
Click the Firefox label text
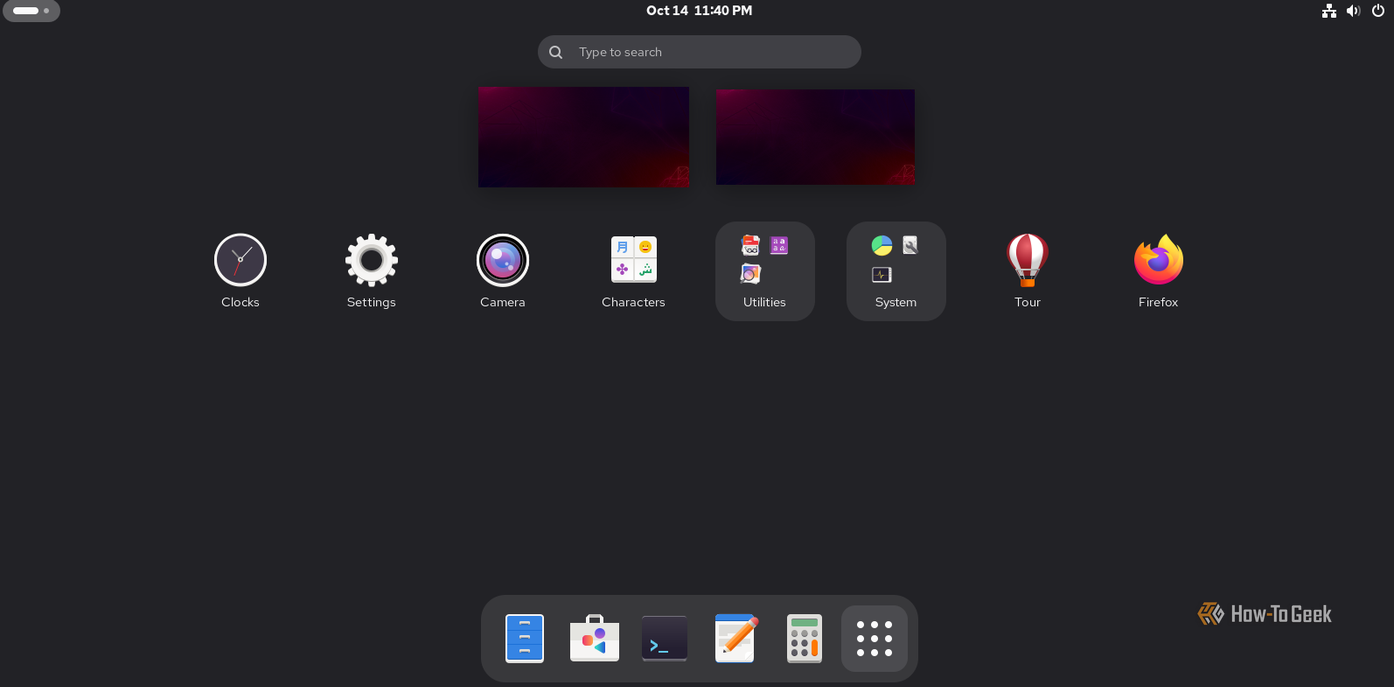point(1158,302)
